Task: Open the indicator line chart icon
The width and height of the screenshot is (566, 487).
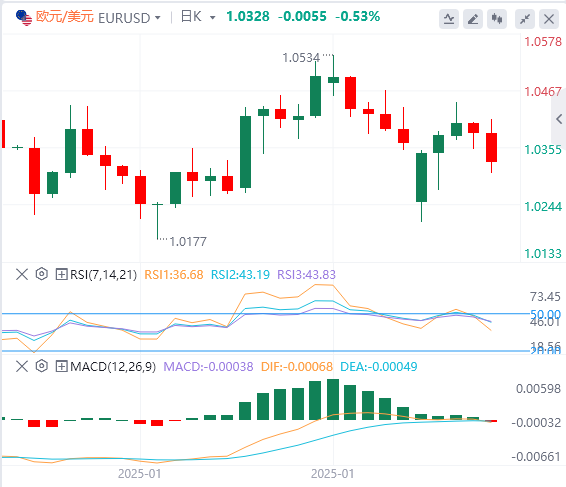Action: (449, 18)
